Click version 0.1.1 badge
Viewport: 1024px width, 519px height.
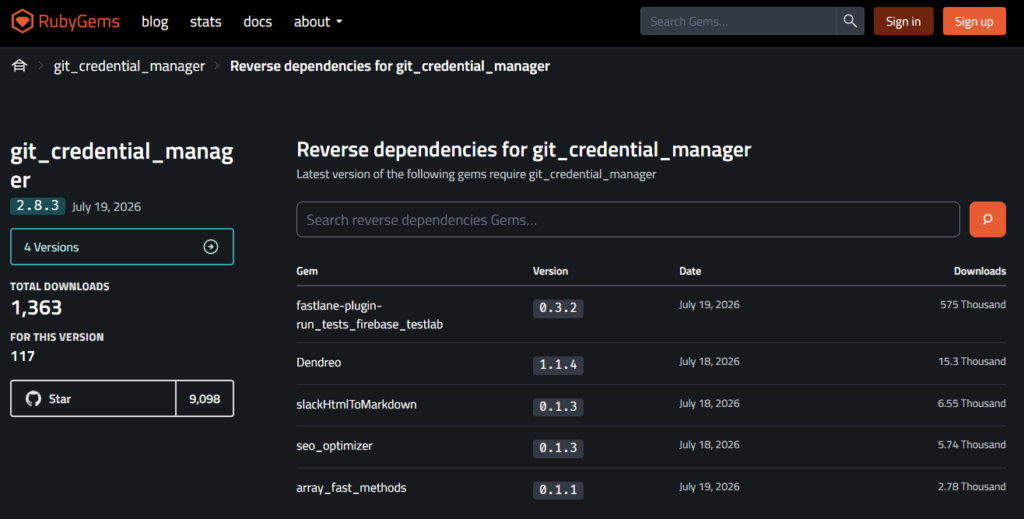pos(558,490)
